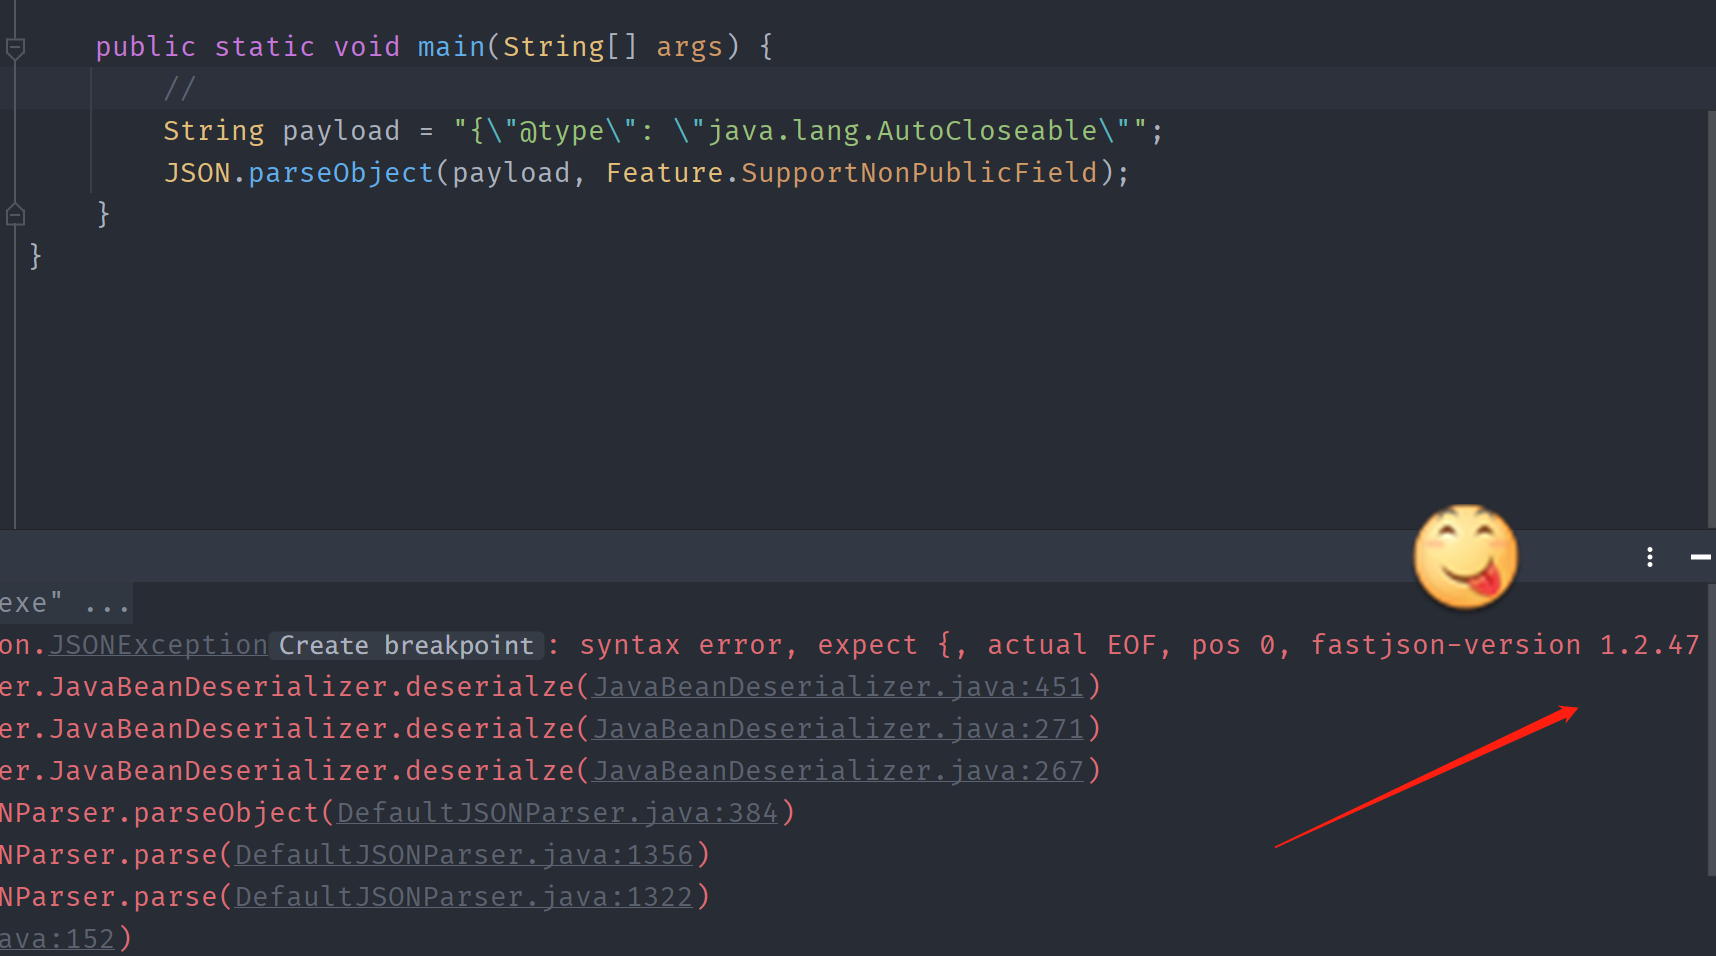Click the "parseObject" method call in code

pos(340,173)
